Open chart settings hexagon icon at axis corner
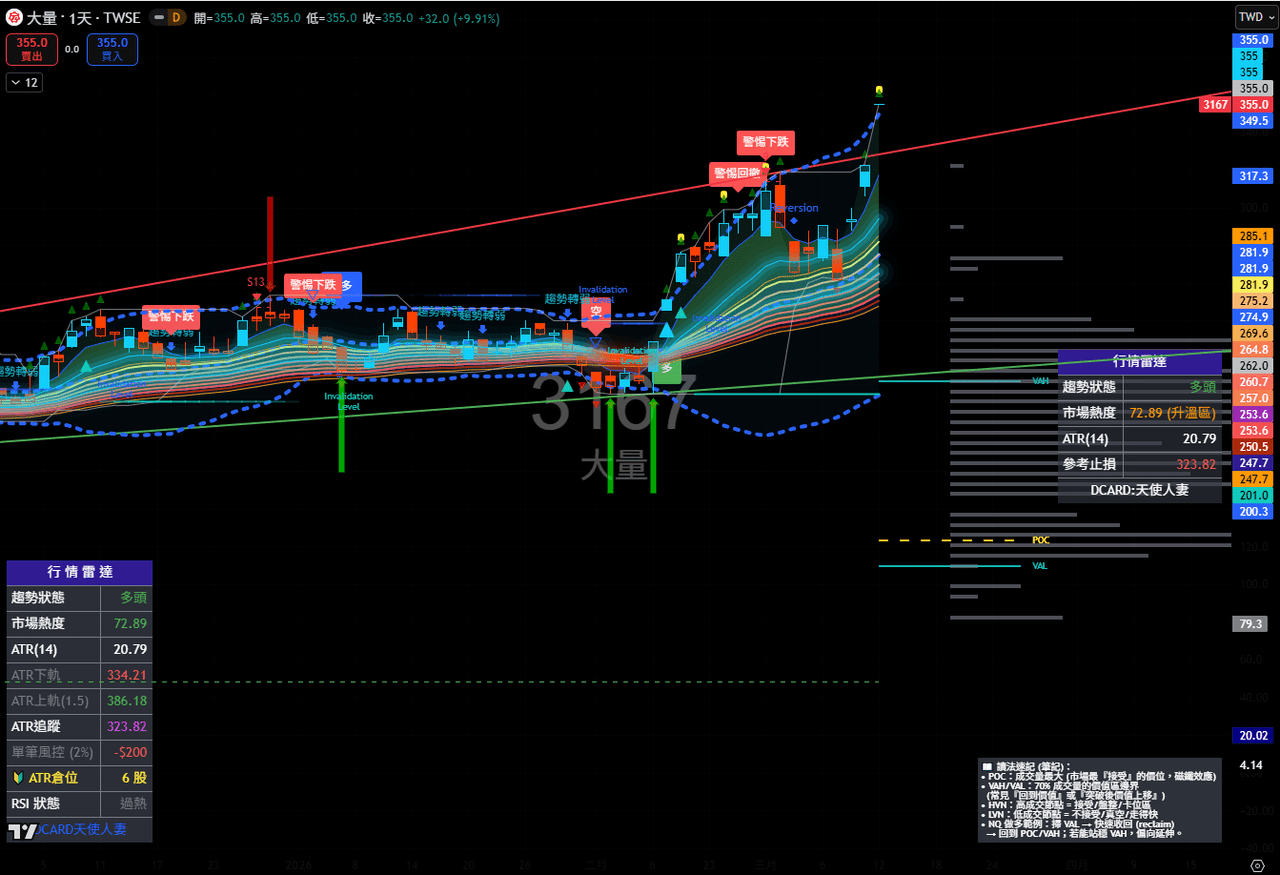 1258,865
